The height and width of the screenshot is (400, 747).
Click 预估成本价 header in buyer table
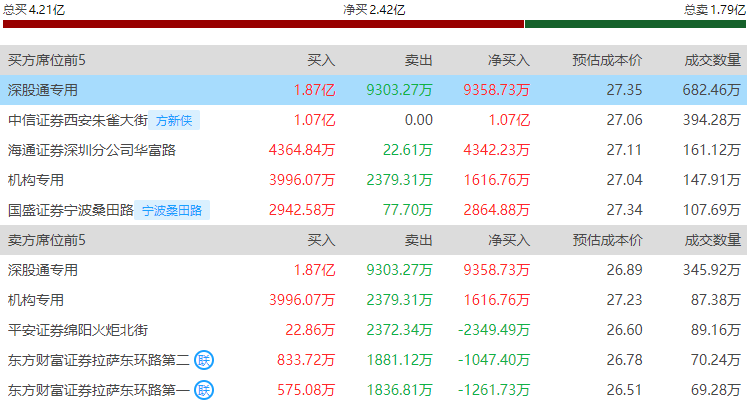tap(607, 60)
